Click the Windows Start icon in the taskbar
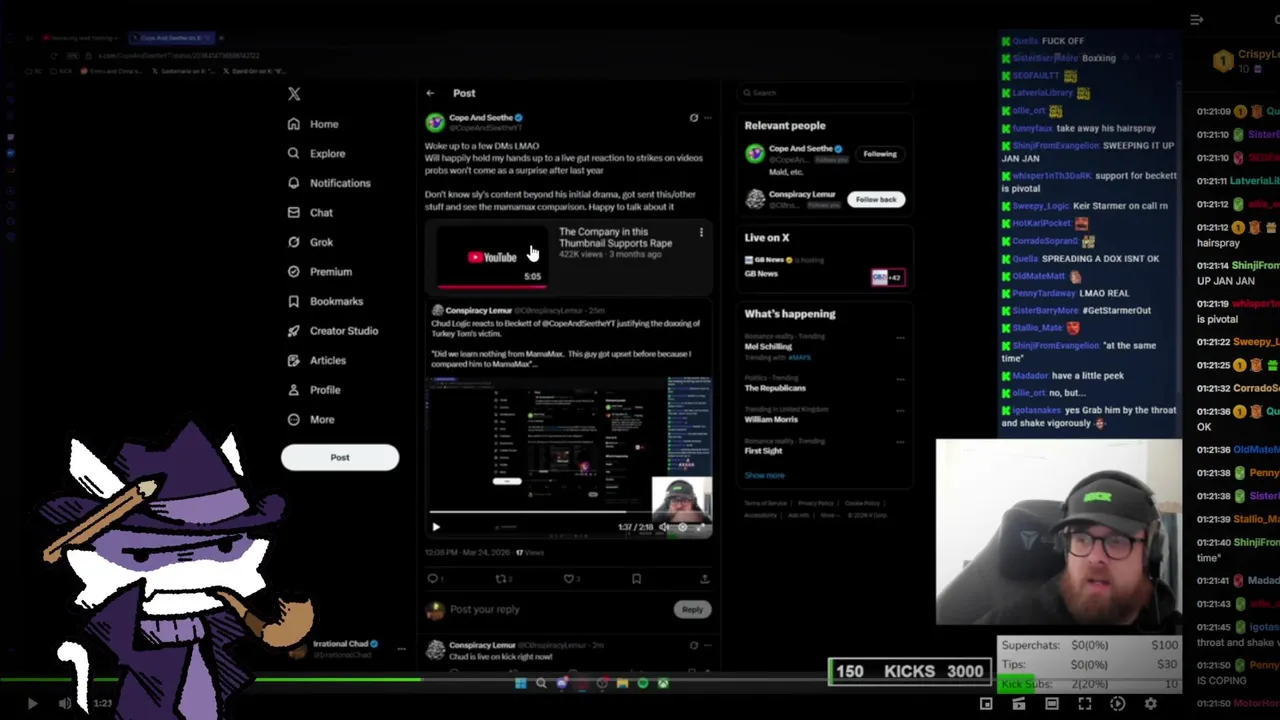Viewport: 1280px width, 720px height. (520, 684)
